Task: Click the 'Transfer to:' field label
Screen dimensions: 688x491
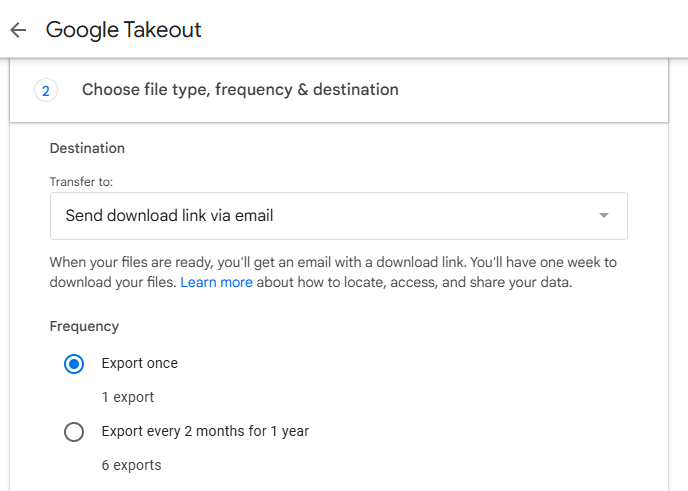Action: [x=81, y=182]
